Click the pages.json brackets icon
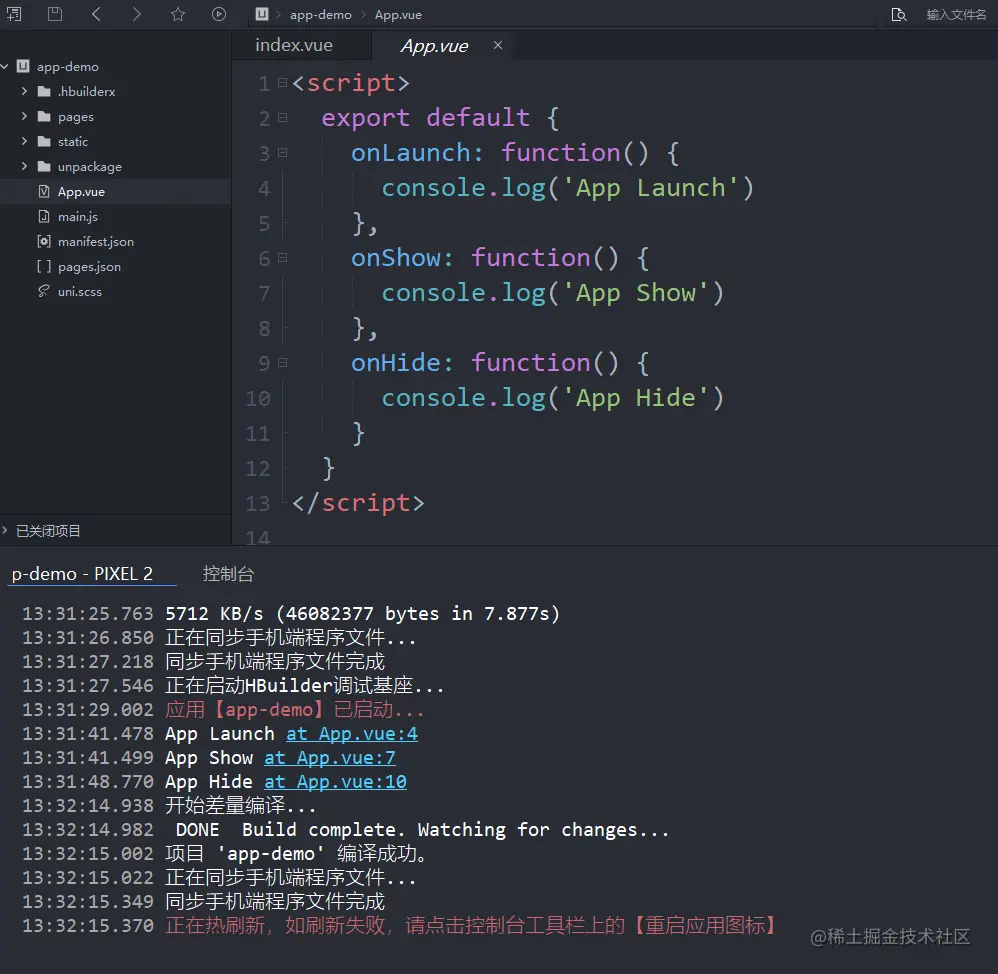Viewport: 998px width, 974px height. tap(44, 266)
